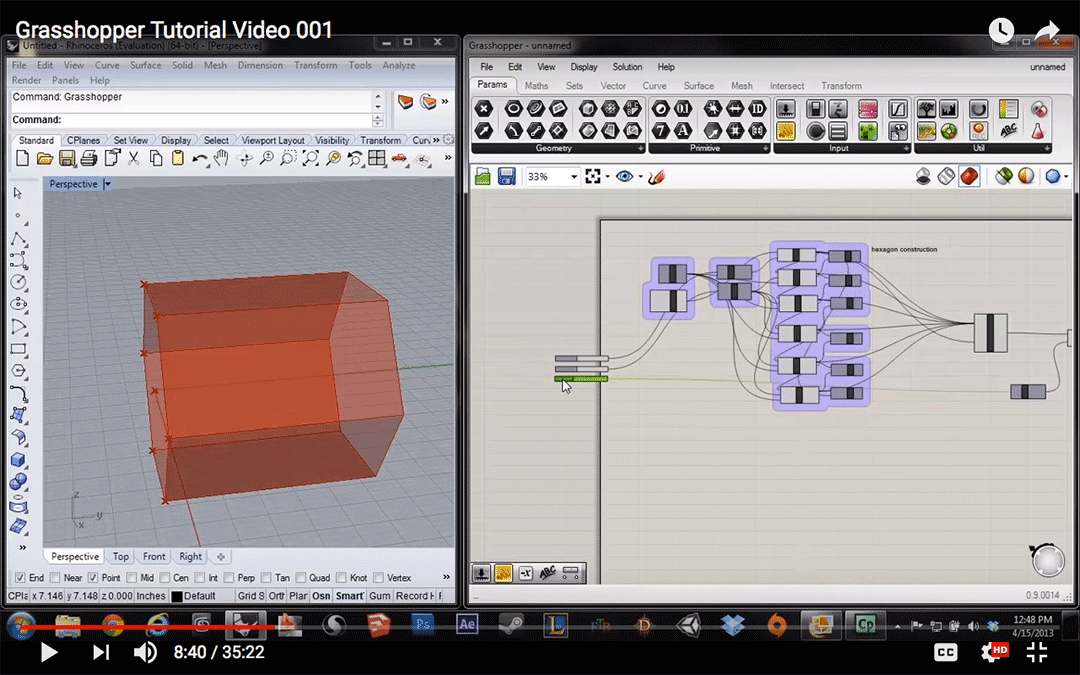The image size is (1080, 675).
Task: Select the Pan hand tool in Rhino
Action: (221, 159)
